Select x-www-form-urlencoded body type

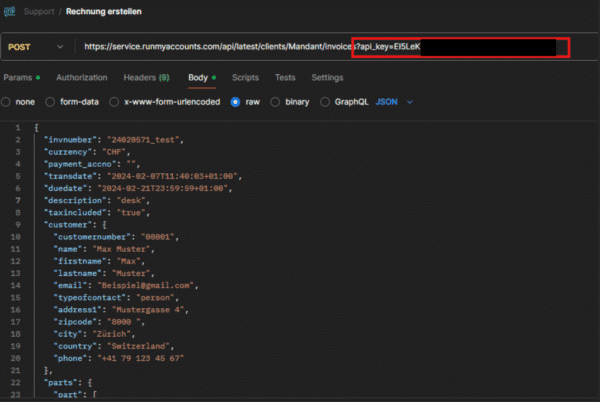click(116, 102)
